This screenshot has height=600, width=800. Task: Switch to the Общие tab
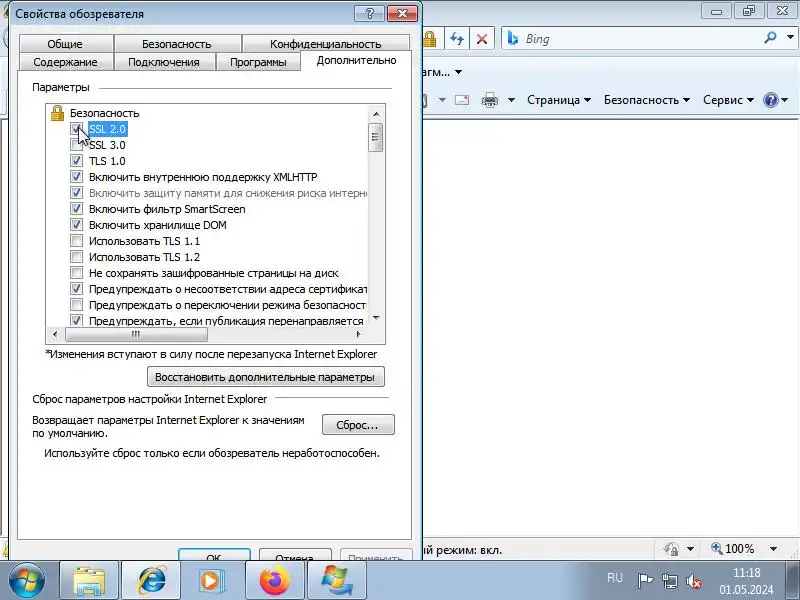pyautogui.click(x=65, y=44)
